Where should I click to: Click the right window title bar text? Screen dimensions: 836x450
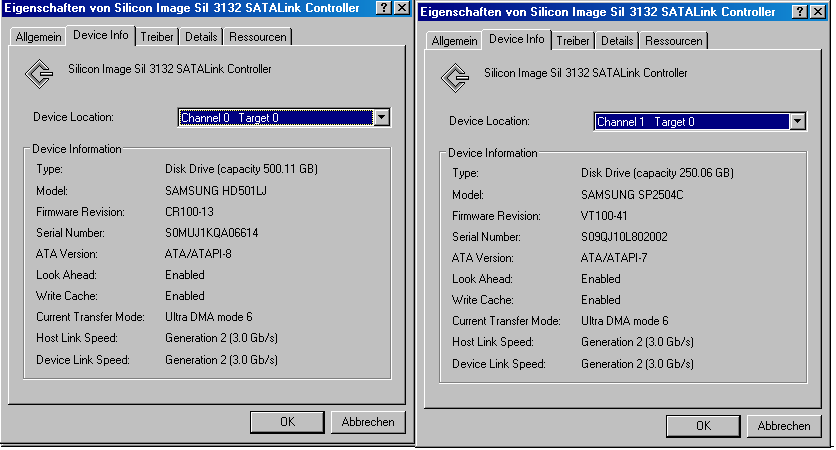coord(598,12)
